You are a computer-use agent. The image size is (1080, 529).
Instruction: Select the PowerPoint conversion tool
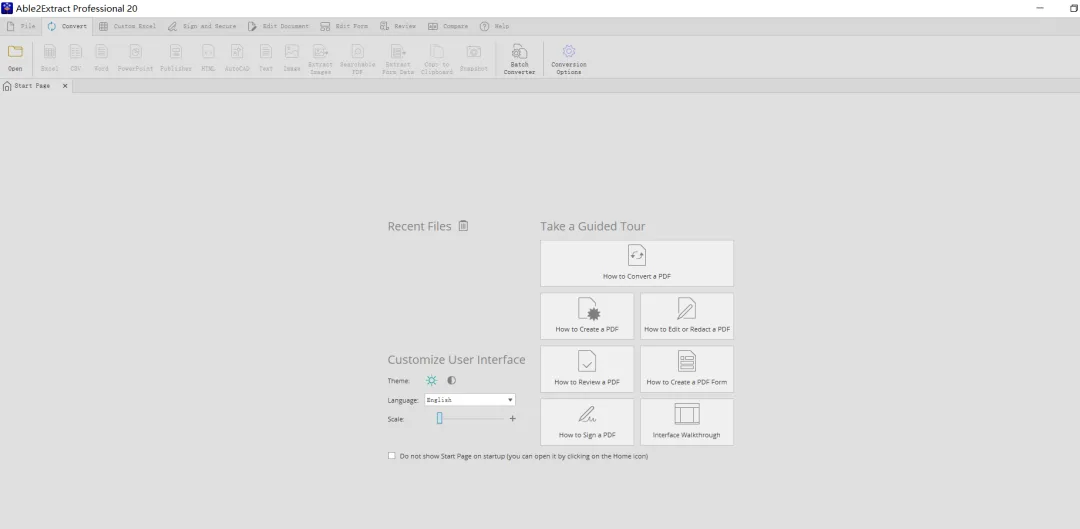click(x=136, y=58)
